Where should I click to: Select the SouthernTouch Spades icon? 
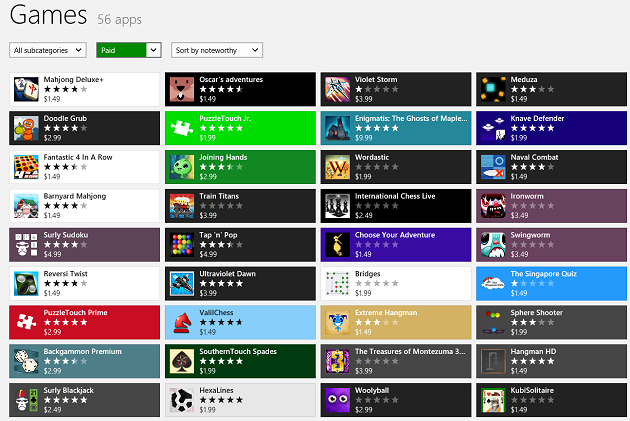pyautogui.click(x=182, y=361)
